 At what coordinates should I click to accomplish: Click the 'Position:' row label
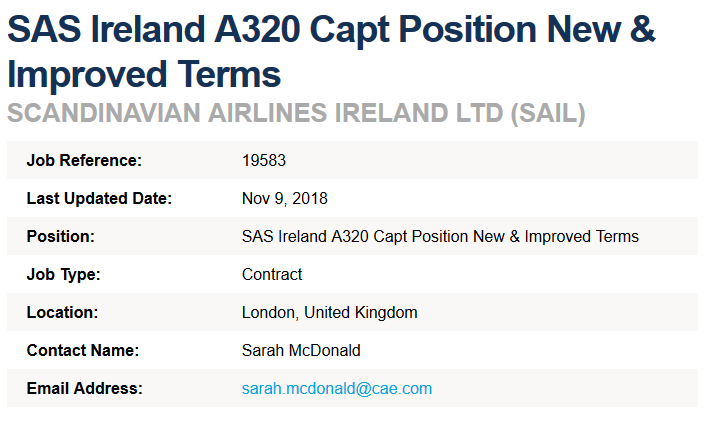[60, 236]
